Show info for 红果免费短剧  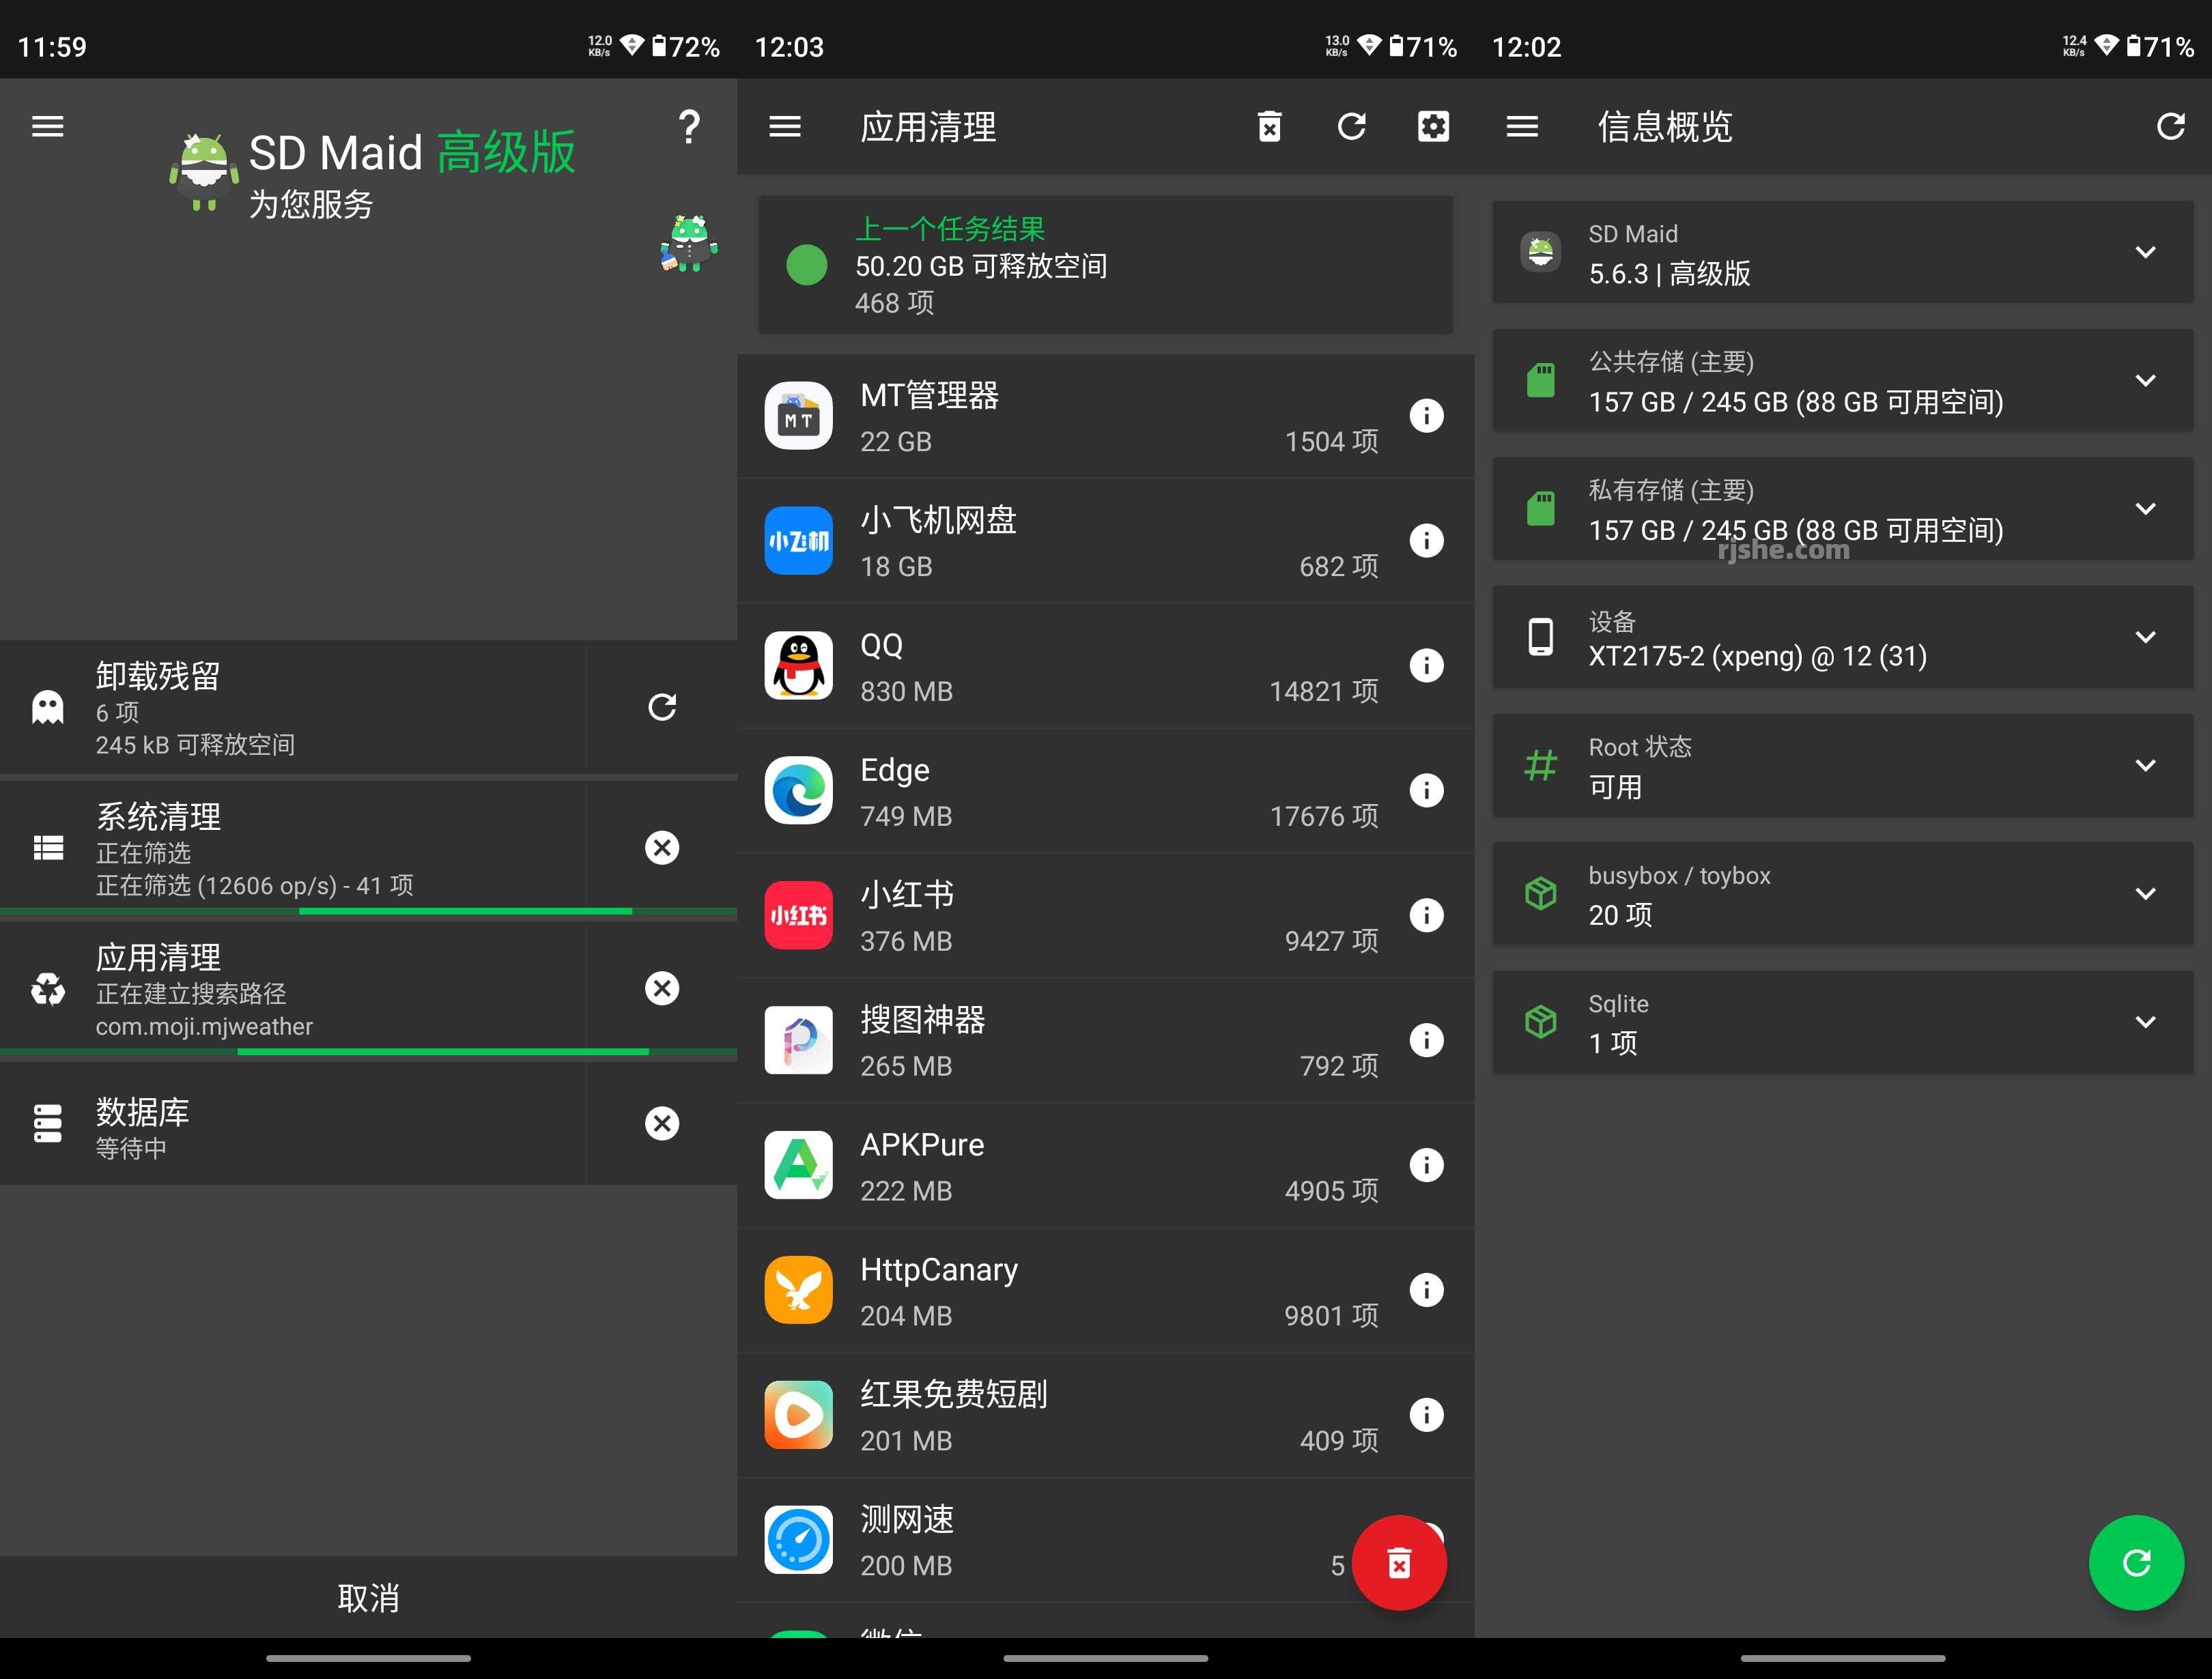coord(1426,1415)
